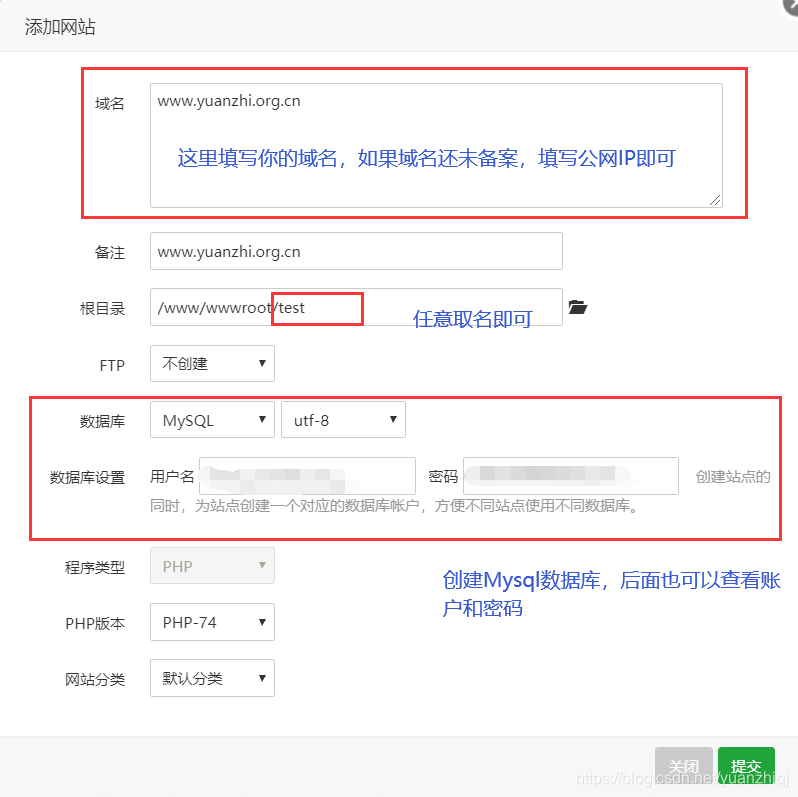This screenshot has height=797, width=798.
Task: Click the database 密码 input field
Action: [571, 476]
